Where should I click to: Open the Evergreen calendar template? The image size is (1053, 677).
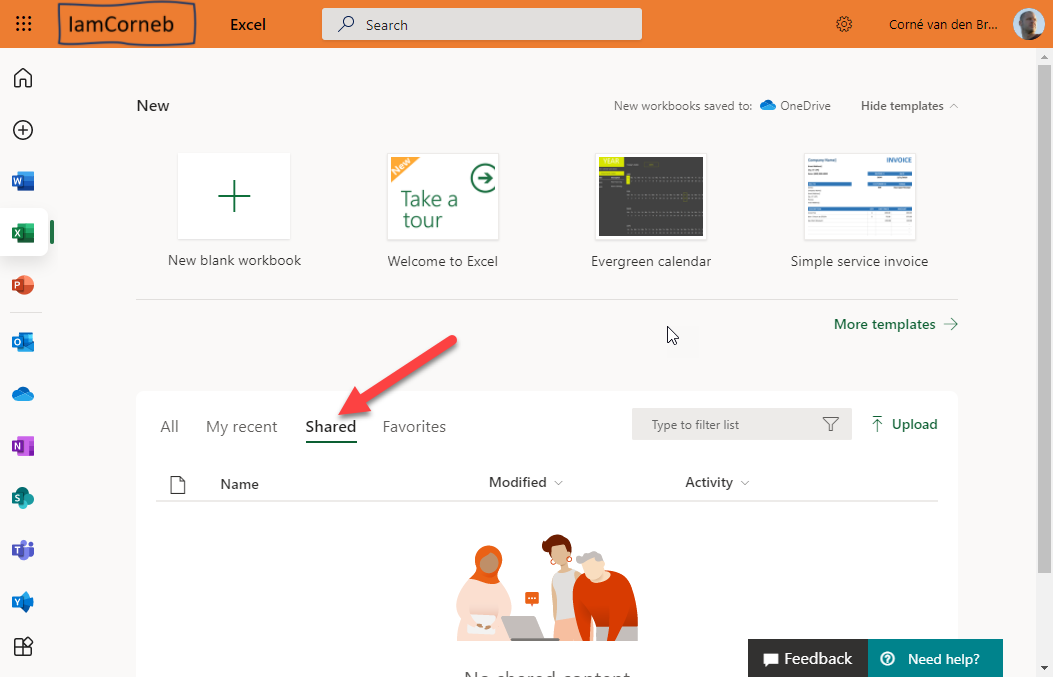point(651,211)
